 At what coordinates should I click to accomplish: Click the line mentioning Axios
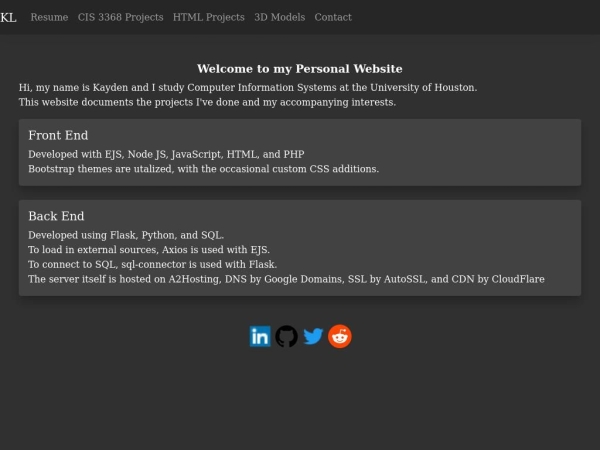click(149, 250)
